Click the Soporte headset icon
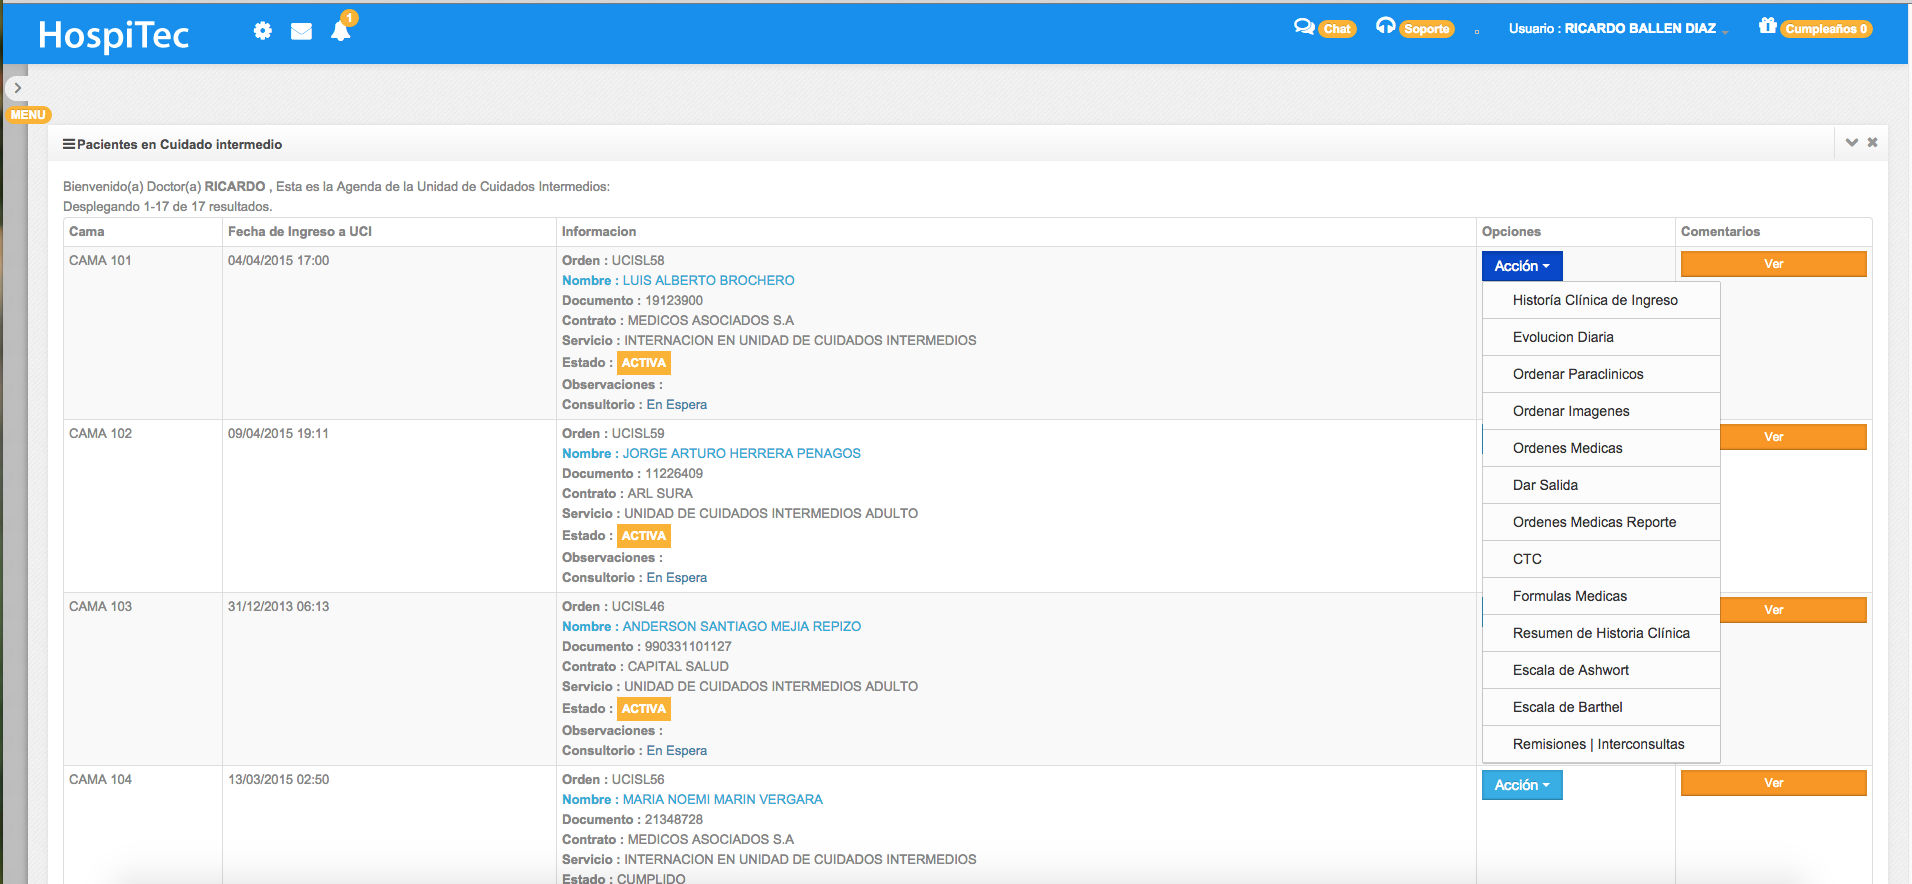 (1385, 26)
